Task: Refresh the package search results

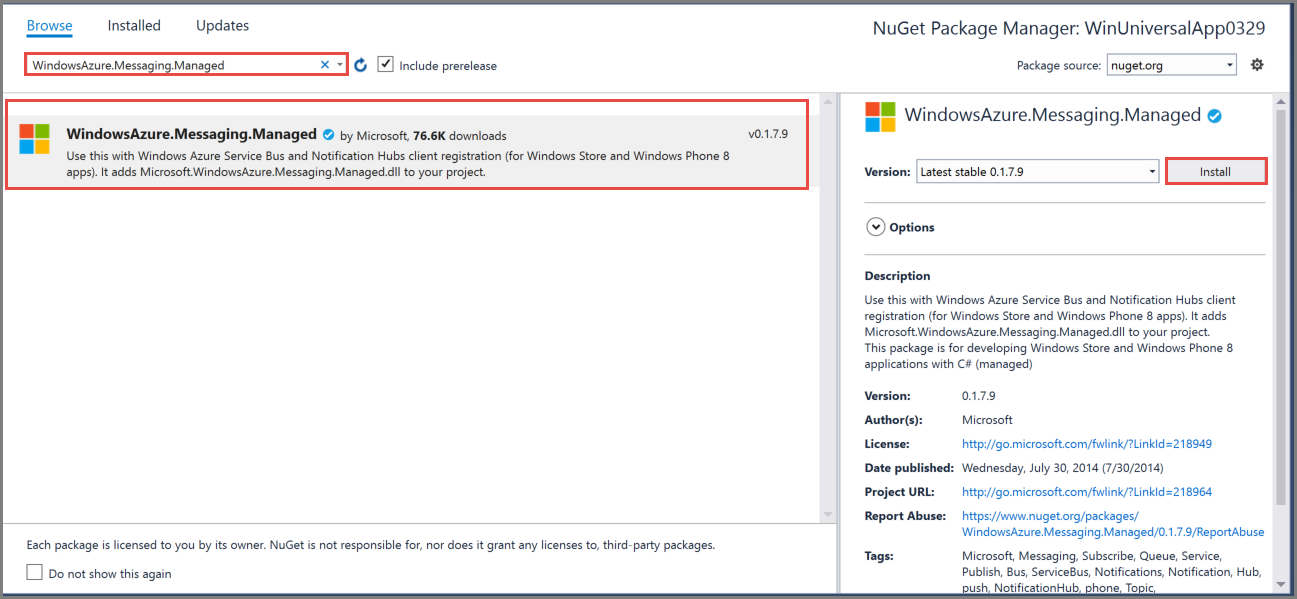Action: [360, 64]
